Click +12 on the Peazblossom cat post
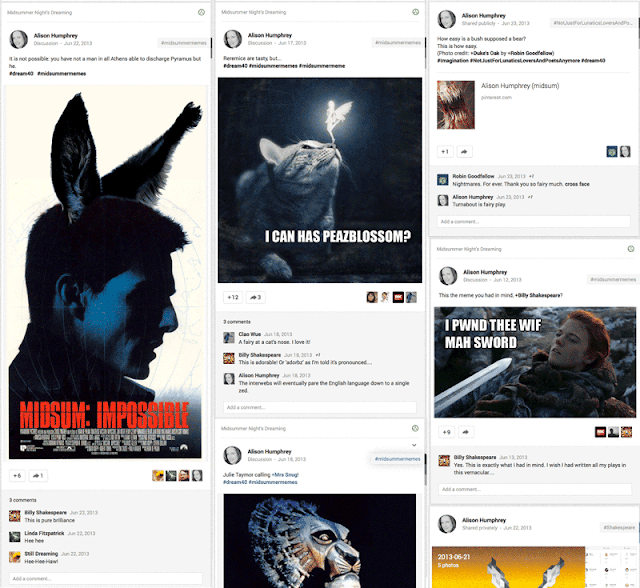 [233, 297]
